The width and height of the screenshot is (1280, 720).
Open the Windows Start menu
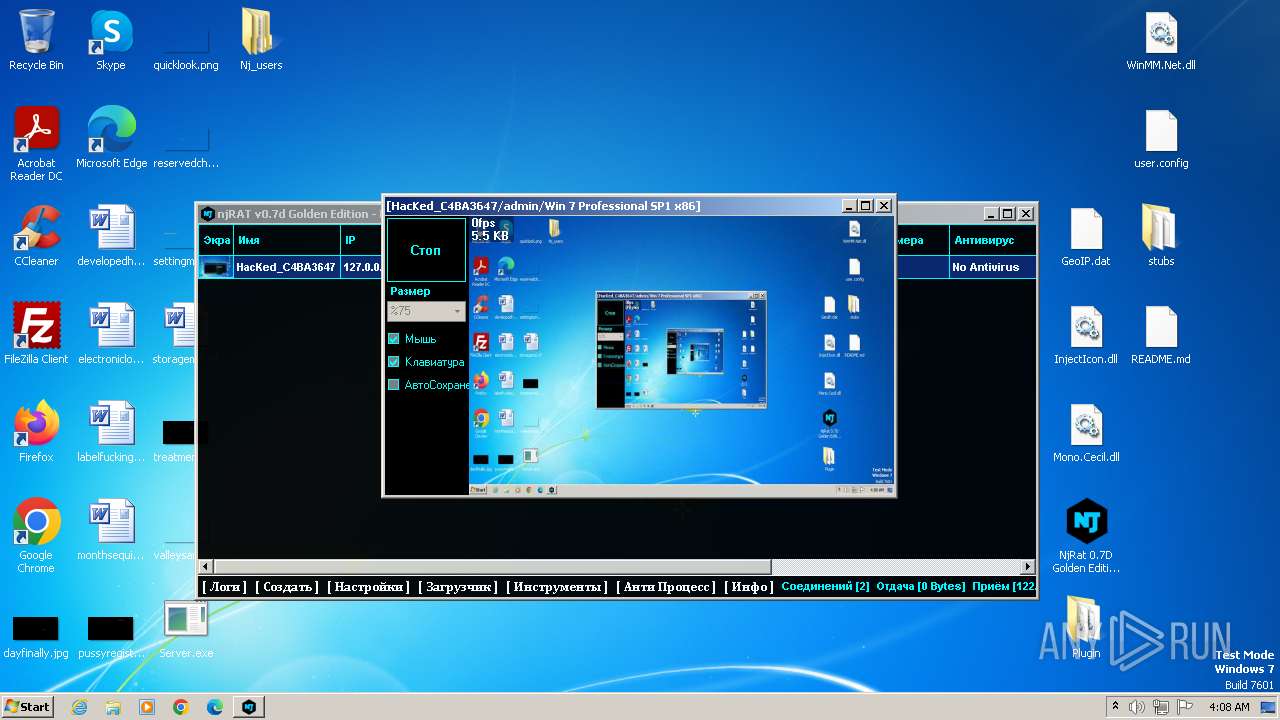tap(27, 706)
